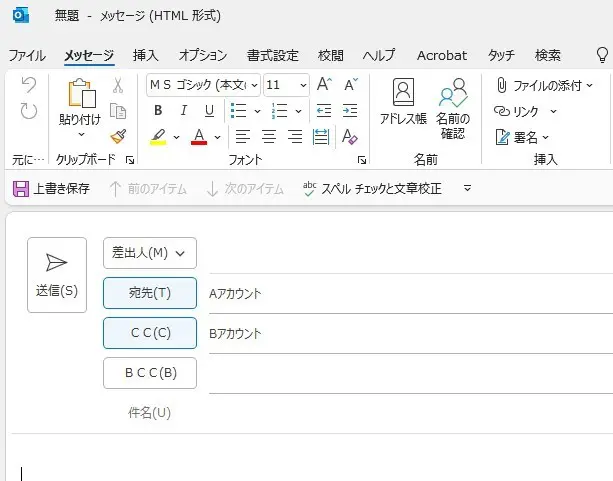
Task: Select the Format Painter brush icon
Action: [118, 137]
